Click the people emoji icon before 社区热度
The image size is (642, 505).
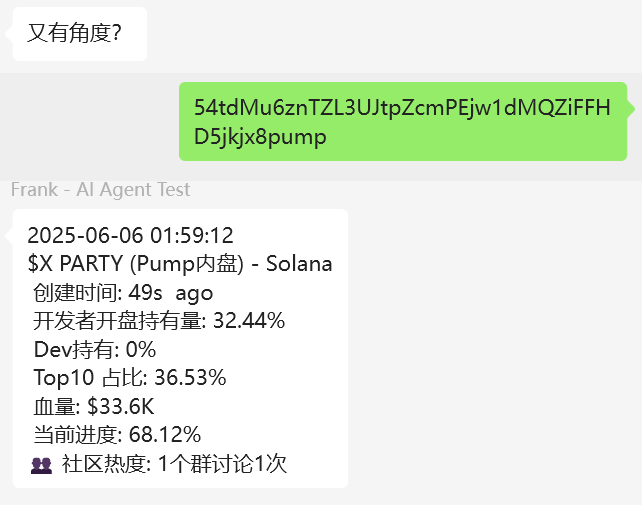pyautogui.click(x=41, y=465)
